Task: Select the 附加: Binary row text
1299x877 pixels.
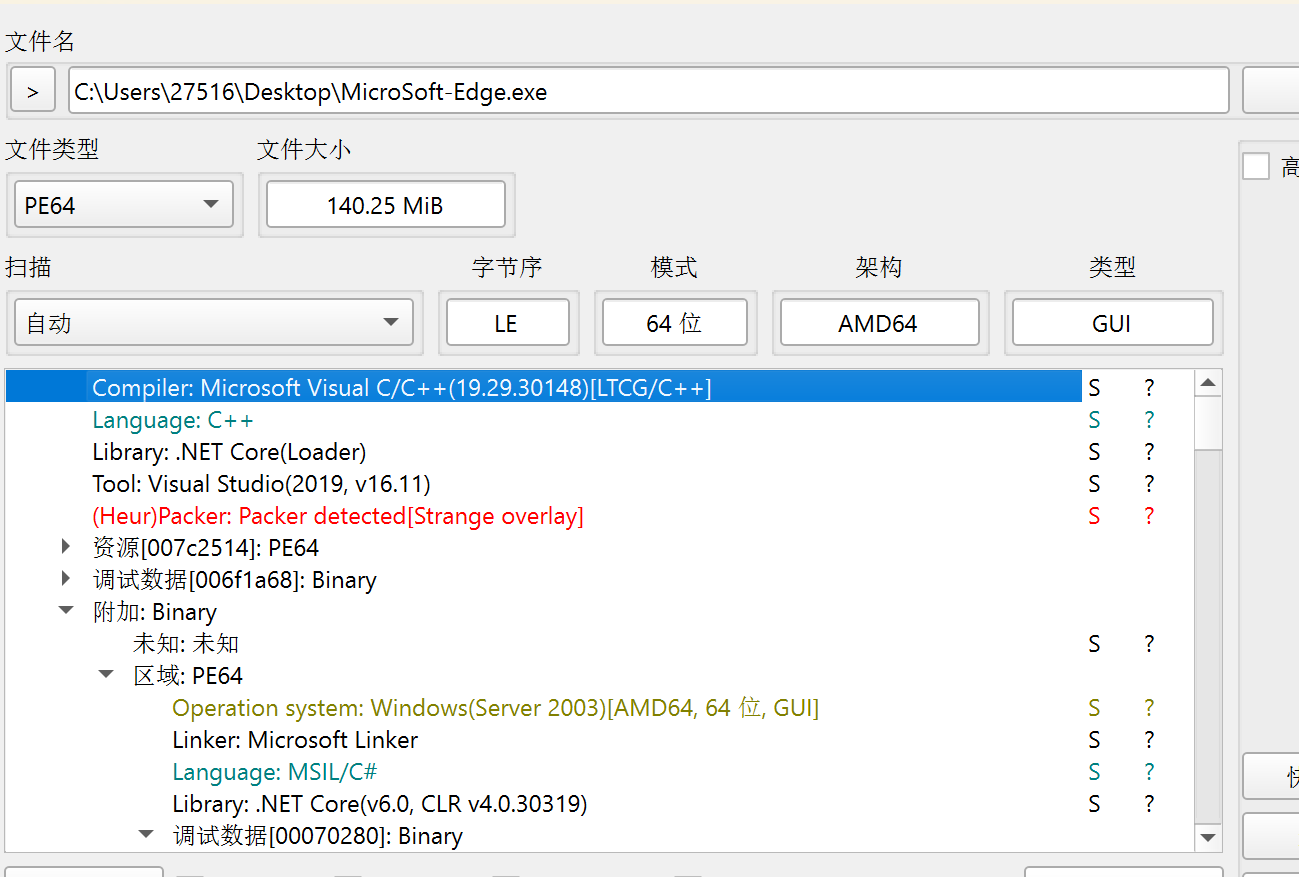Action: (x=154, y=612)
